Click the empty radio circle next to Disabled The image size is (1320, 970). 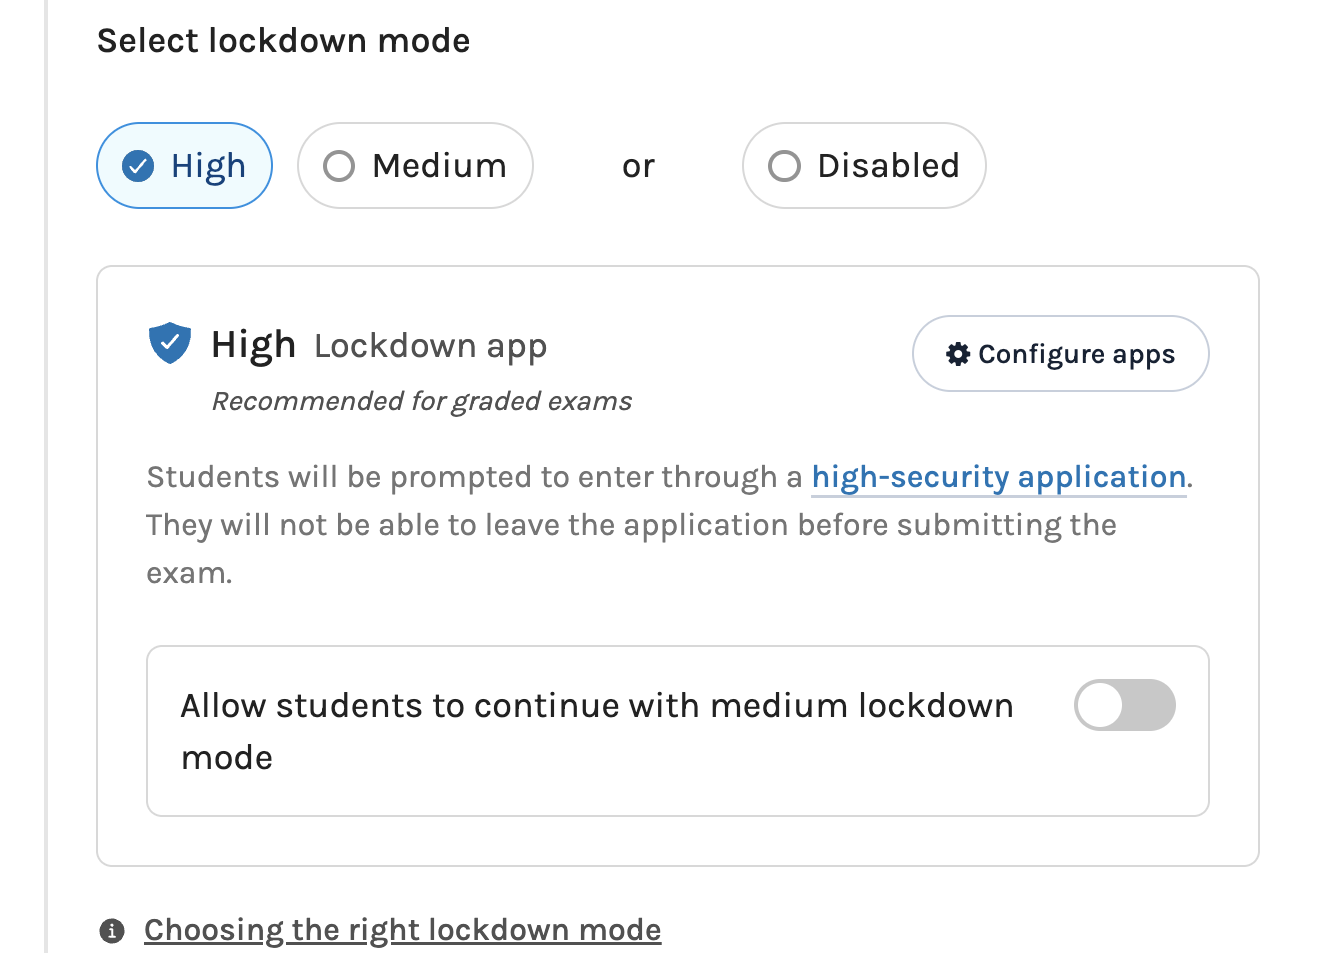point(784,166)
